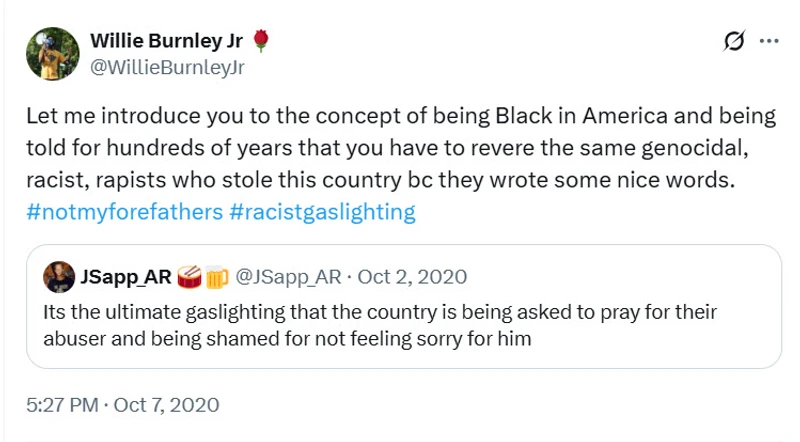Open the three-dot More options menu
Image resolution: width=800 pixels, height=442 pixels.
(x=769, y=41)
